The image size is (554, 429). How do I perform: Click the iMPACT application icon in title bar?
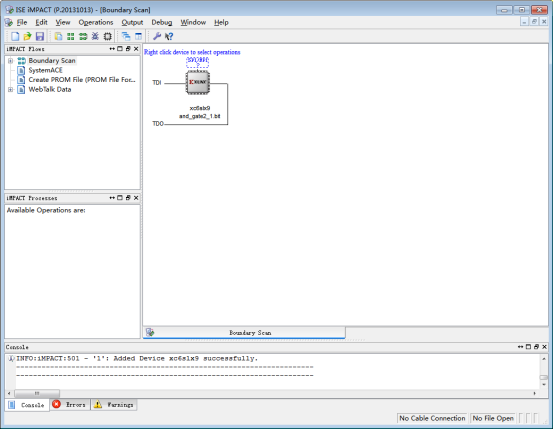pos(10,10)
